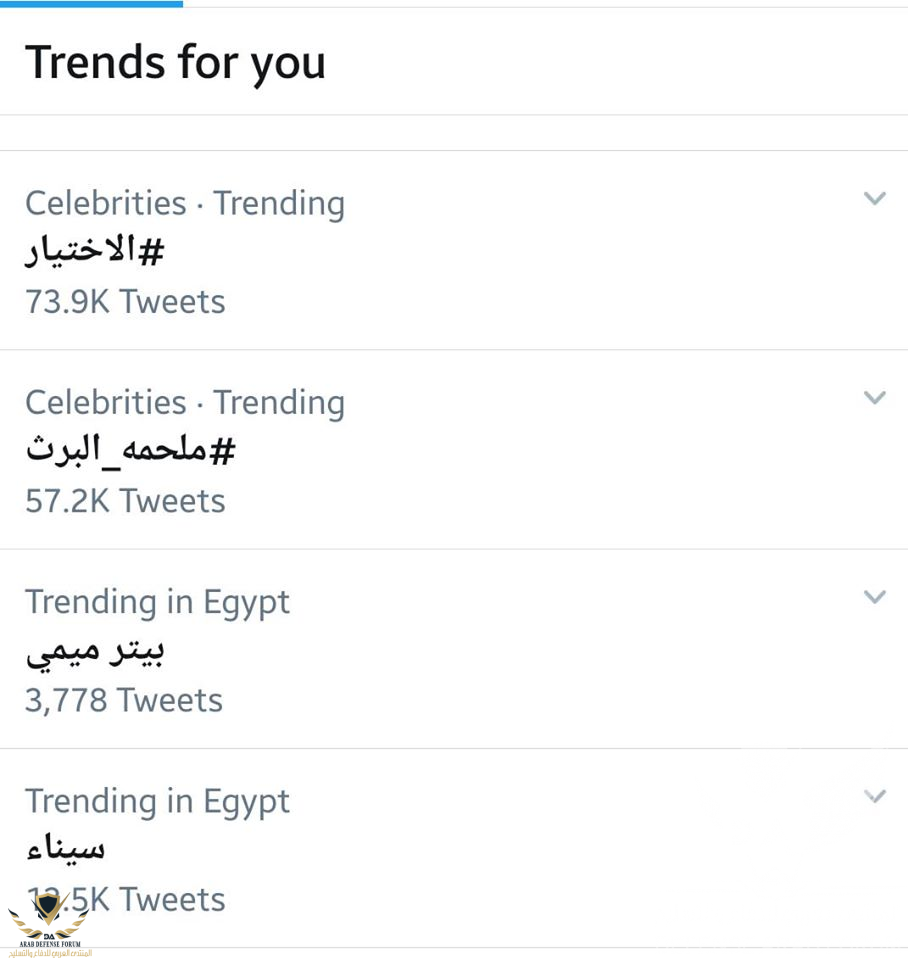Image resolution: width=908 pixels, height=960 pixels.
Task: Click the Tweets count under سيناء
Action: (x=125, y=899)
